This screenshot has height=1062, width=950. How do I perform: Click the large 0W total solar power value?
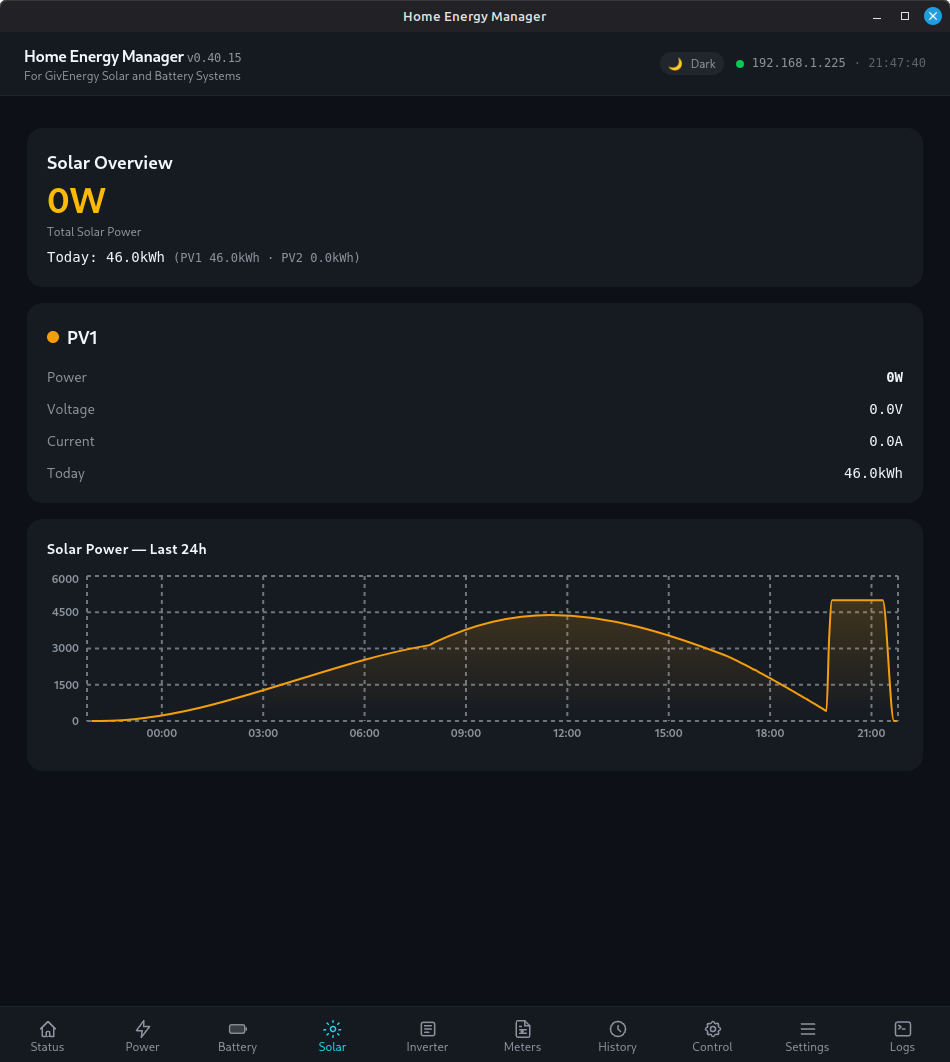point(76,200)
